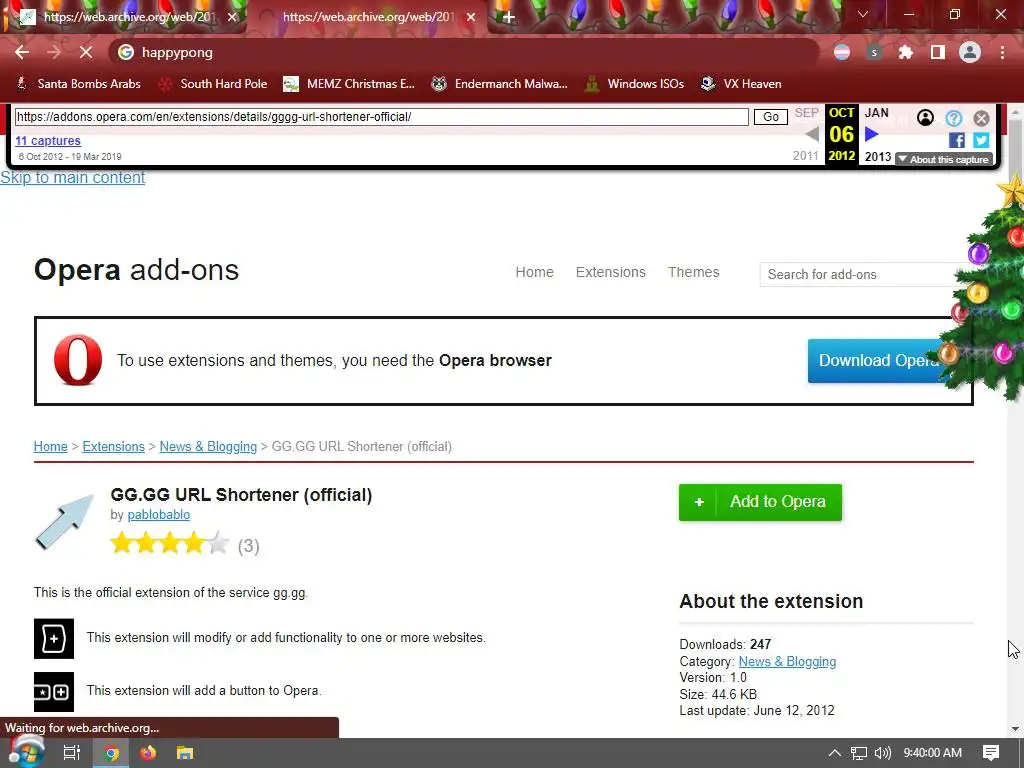
Task: Stop loading the page
Action: pos(86,52)
